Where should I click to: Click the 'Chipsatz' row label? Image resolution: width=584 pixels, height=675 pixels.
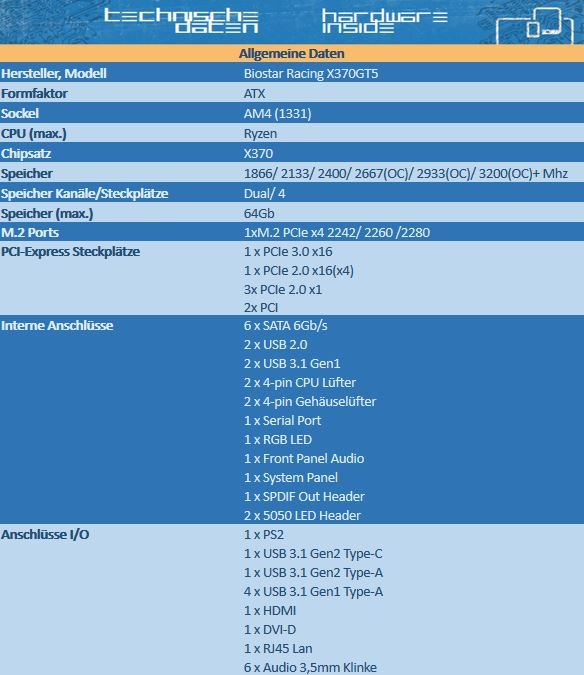(26, 154)
